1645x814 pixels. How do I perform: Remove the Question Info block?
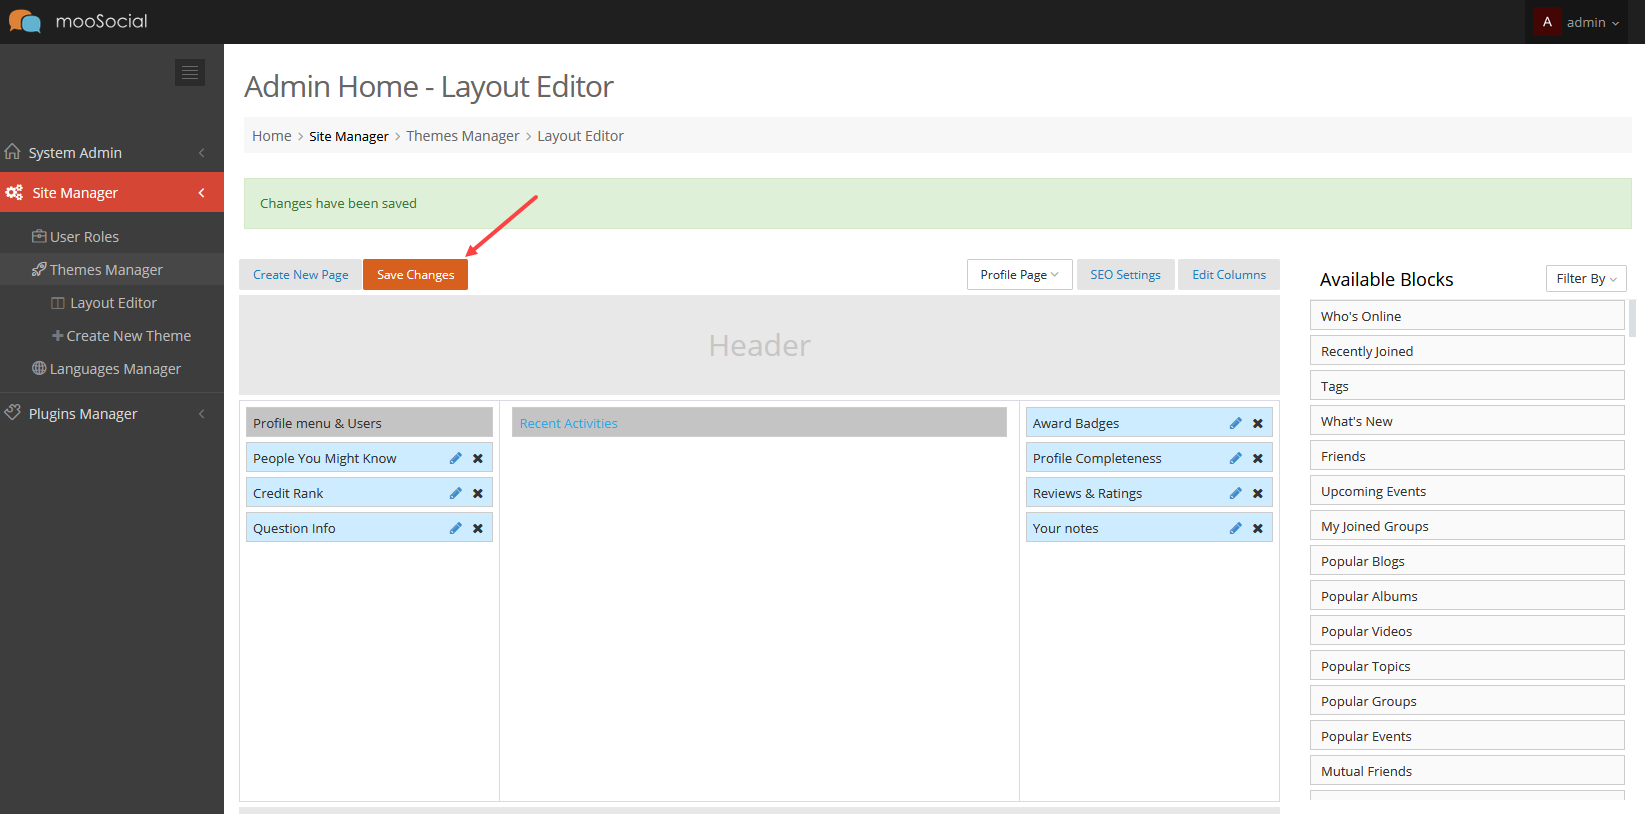(478, 528)
